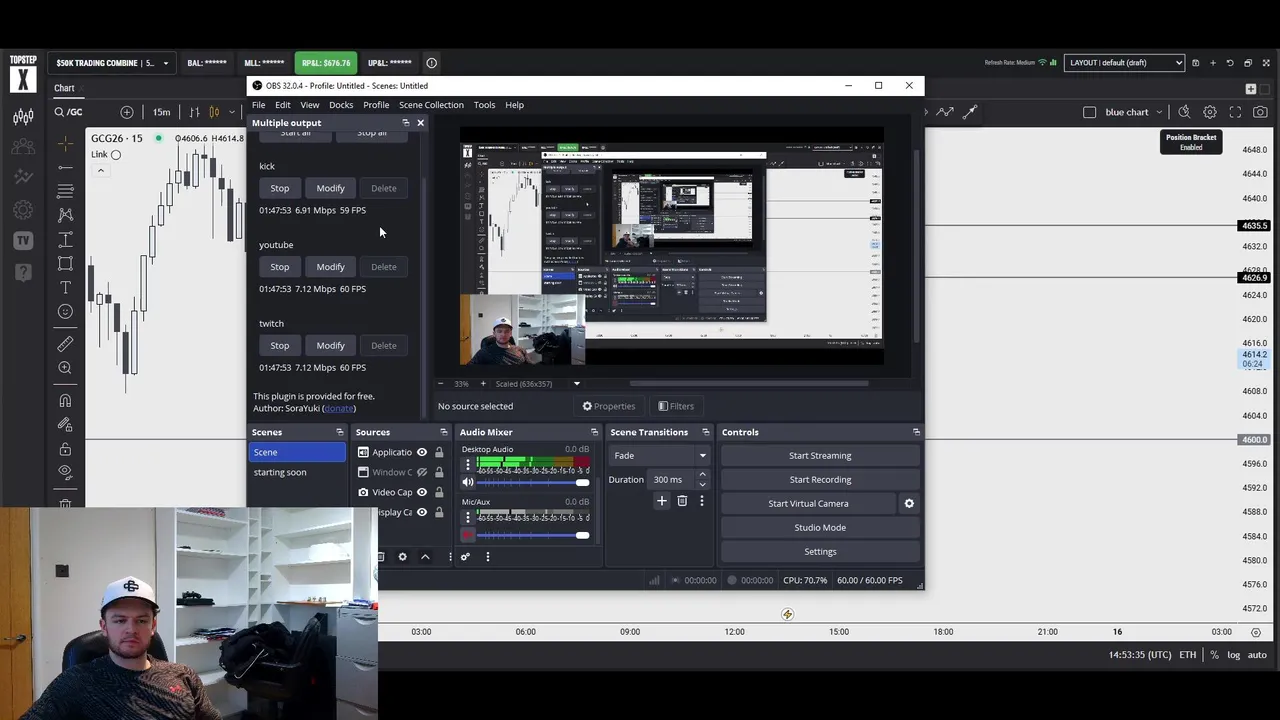
Task: Open the chart type dropdown chevron
Action: click(232, 112)
